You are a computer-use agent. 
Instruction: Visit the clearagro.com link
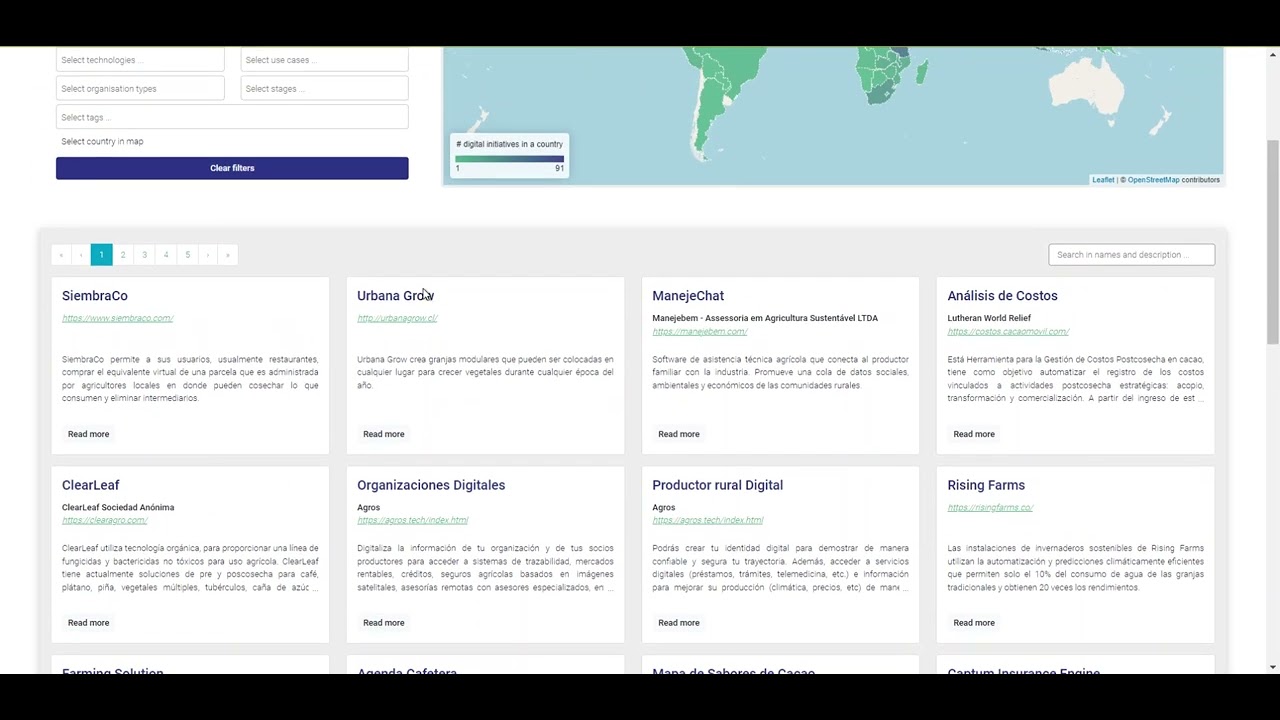pyautogui.click(x=104, y=520)
